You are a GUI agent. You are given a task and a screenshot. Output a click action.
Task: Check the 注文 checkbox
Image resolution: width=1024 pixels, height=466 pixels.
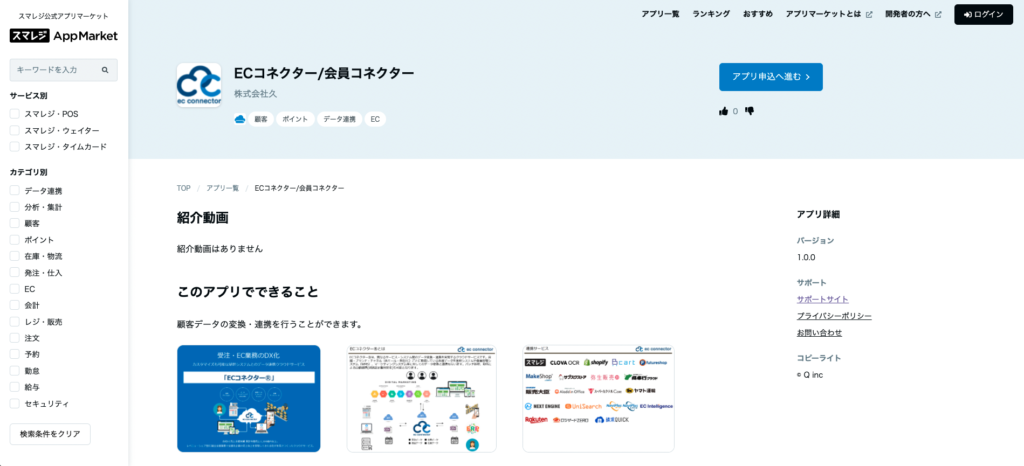click(14, 338)
